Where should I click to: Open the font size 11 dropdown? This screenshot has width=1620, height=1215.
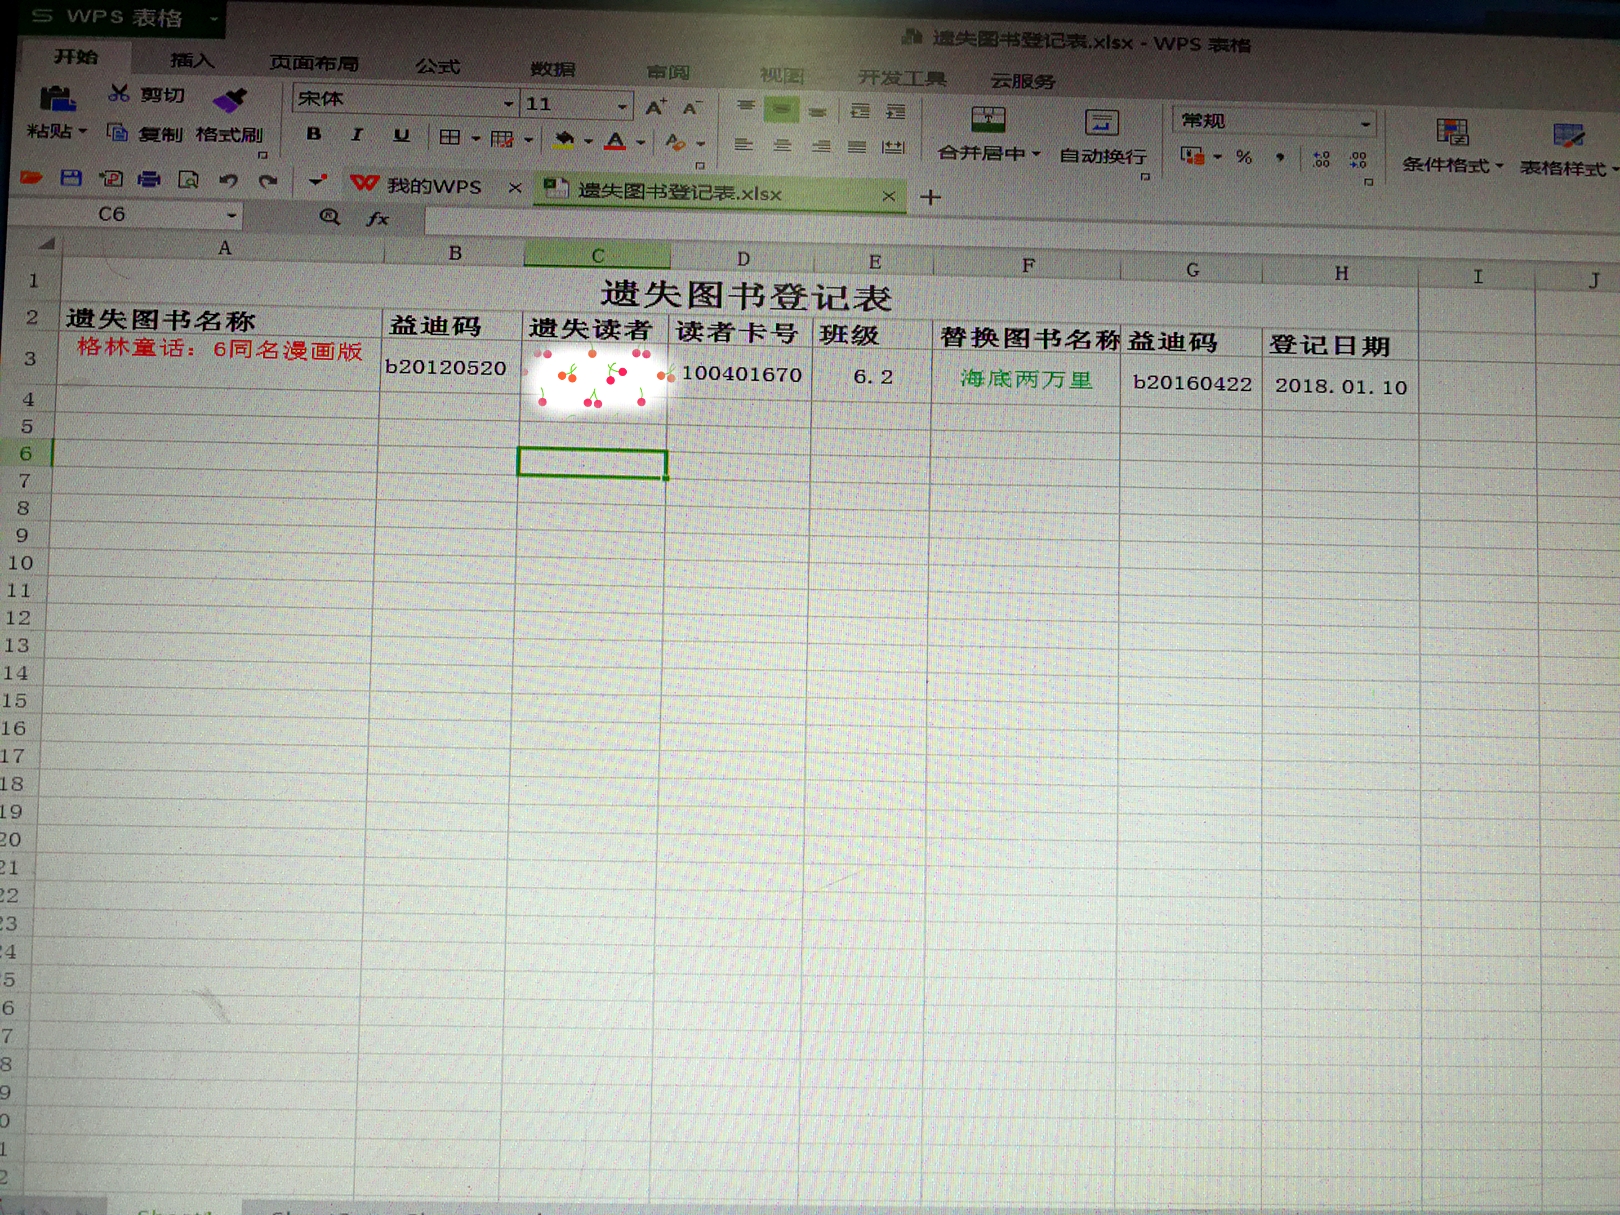coord(622,105)
